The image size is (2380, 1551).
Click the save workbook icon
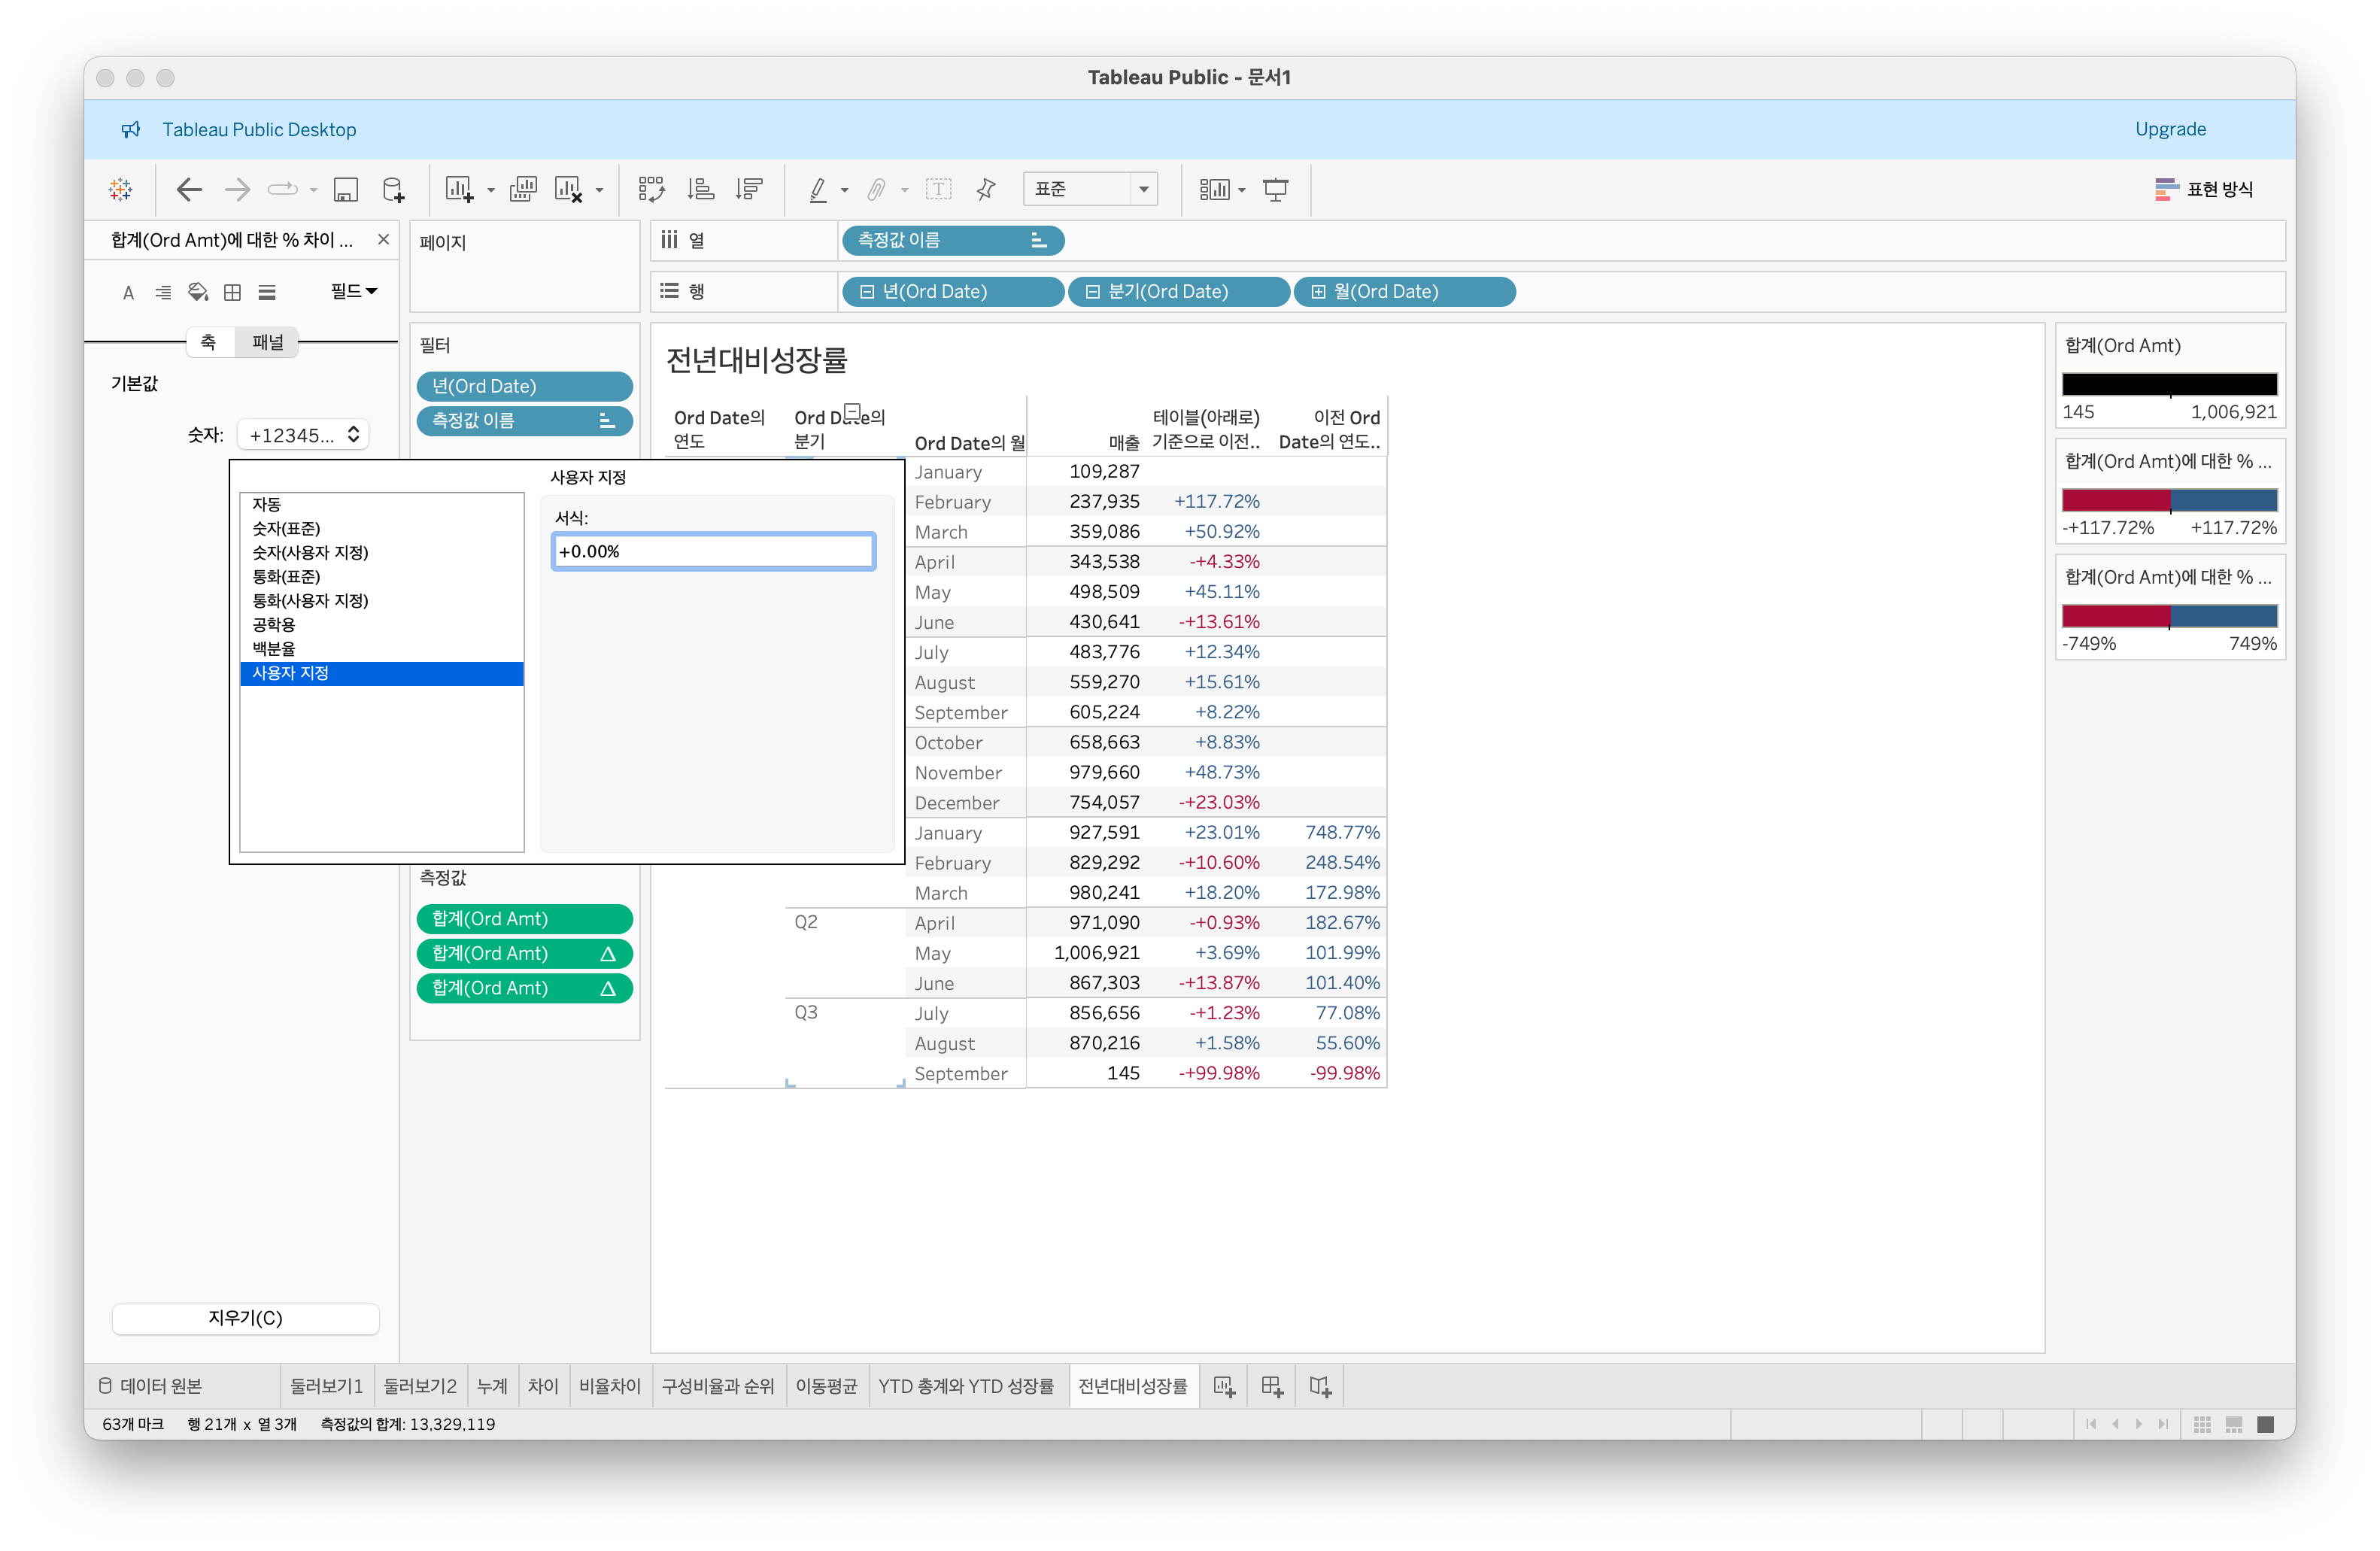pyautogui.click(x=346, y=189)
